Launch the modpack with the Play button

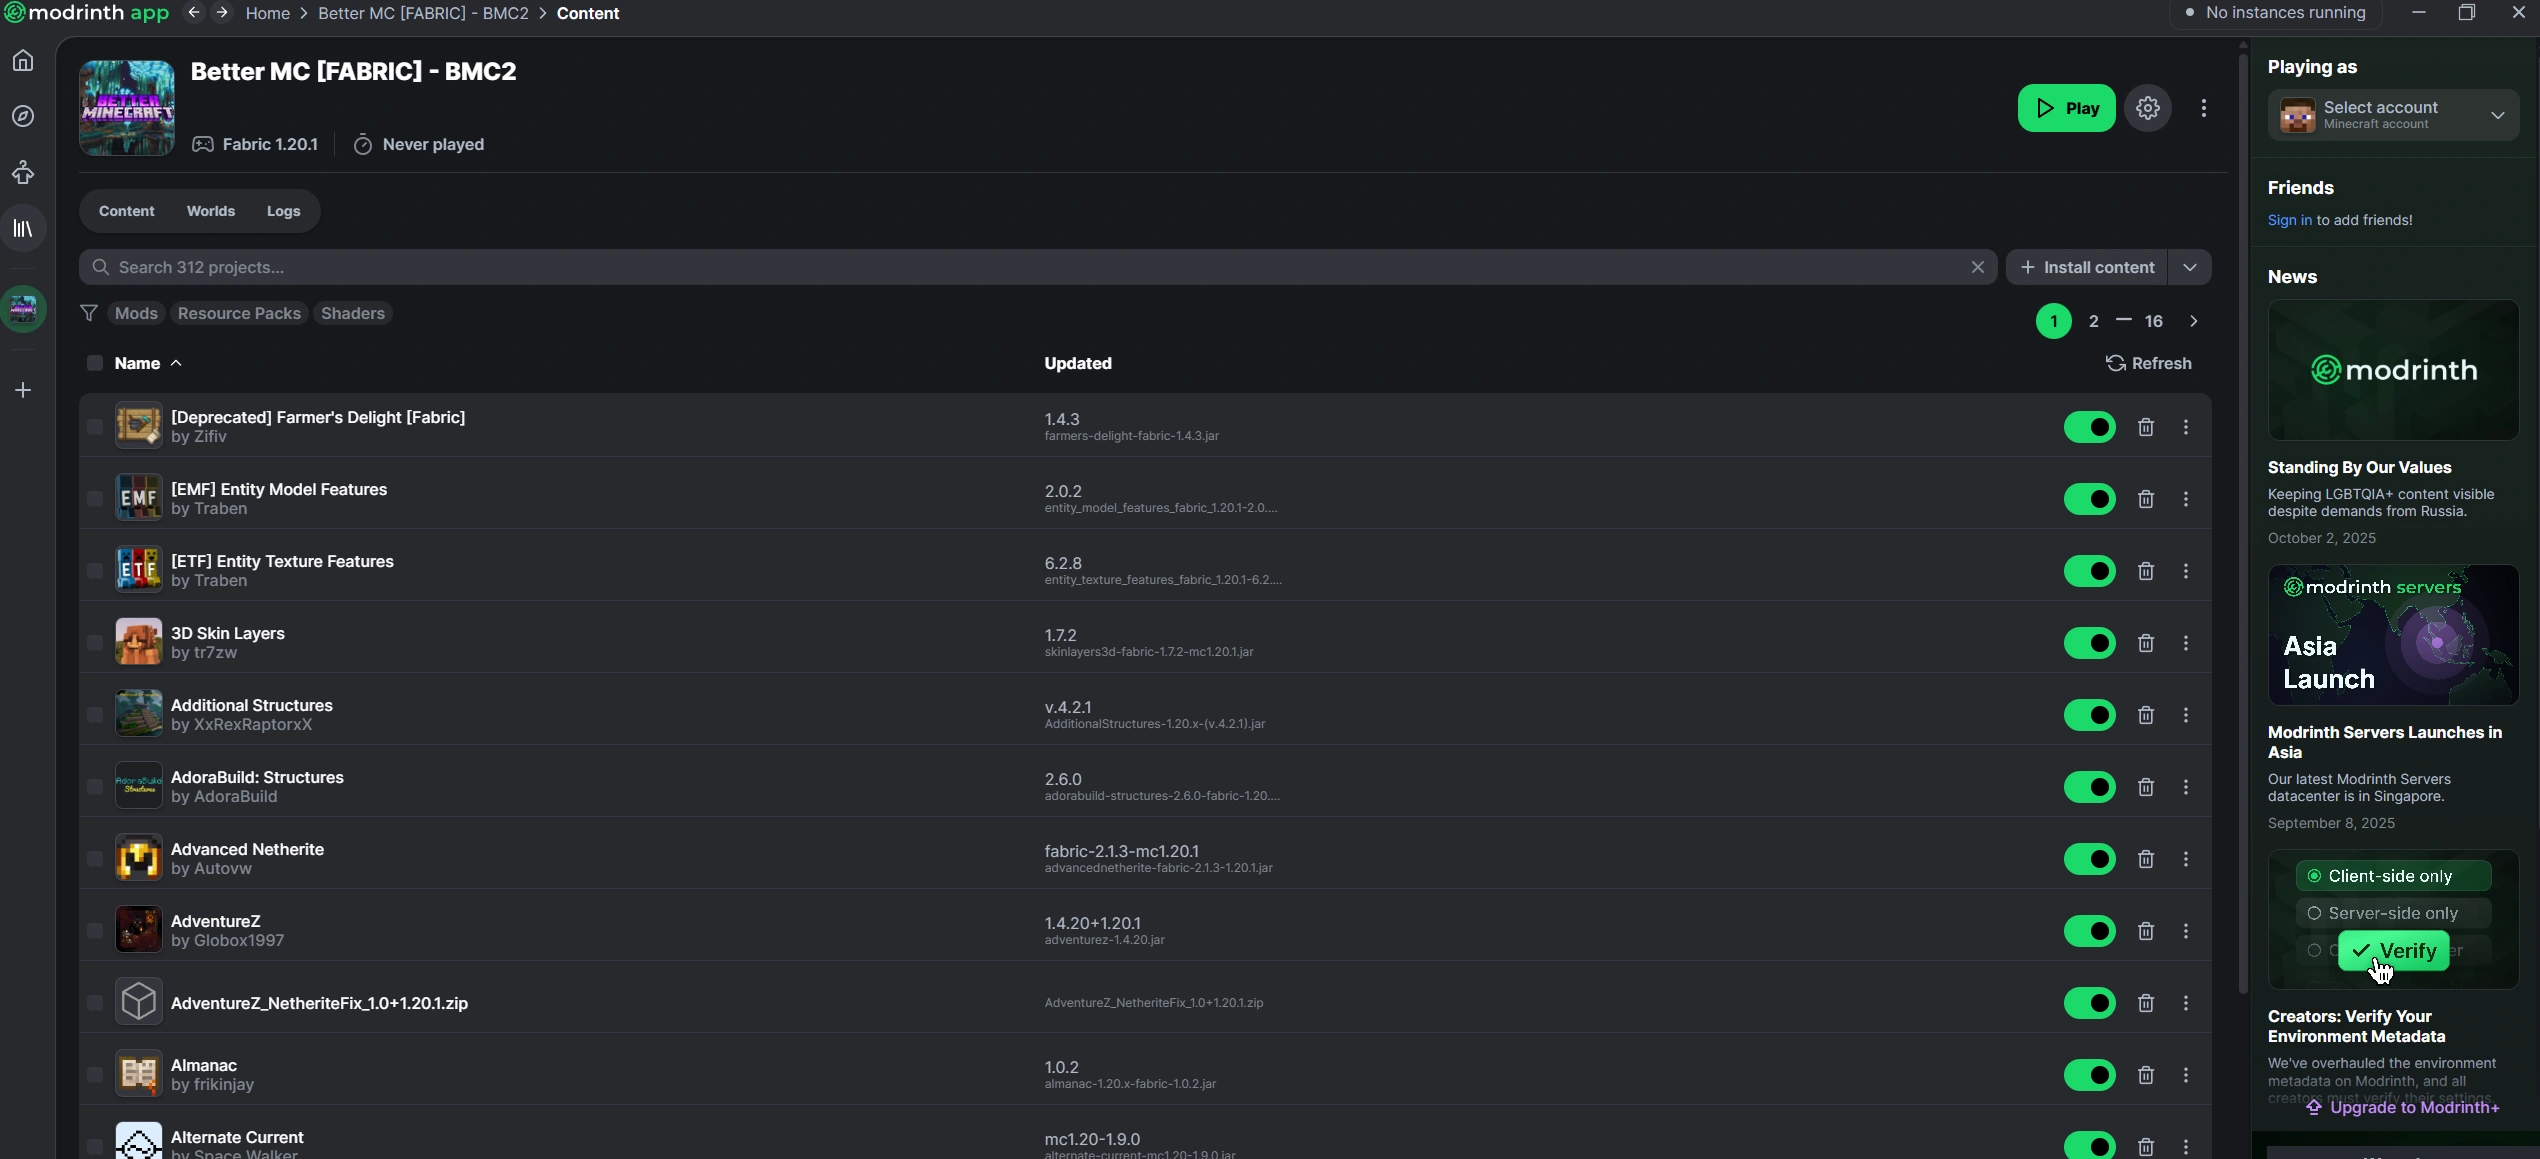pyautogui.click(x=2066, y=108)
